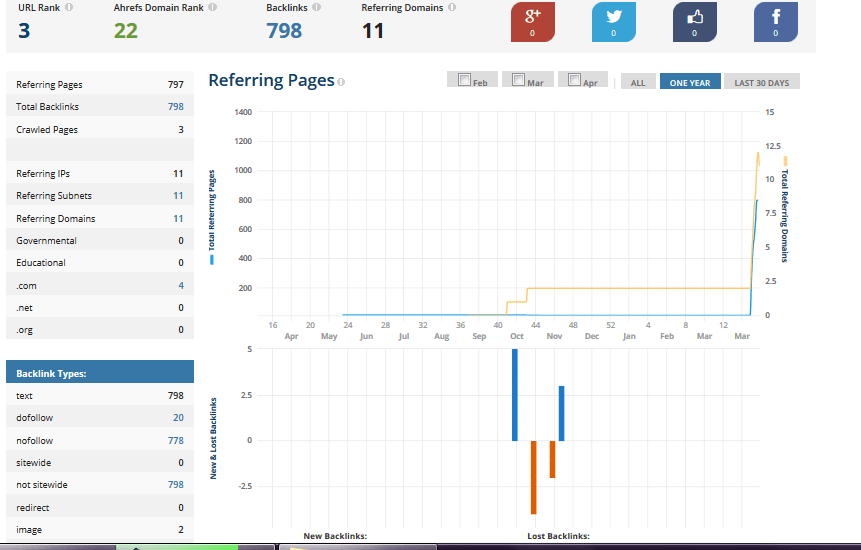Screen dimensions: 861x550
Task: Click info icon beside Referring Domains header
Action: [x=452, y=7]
